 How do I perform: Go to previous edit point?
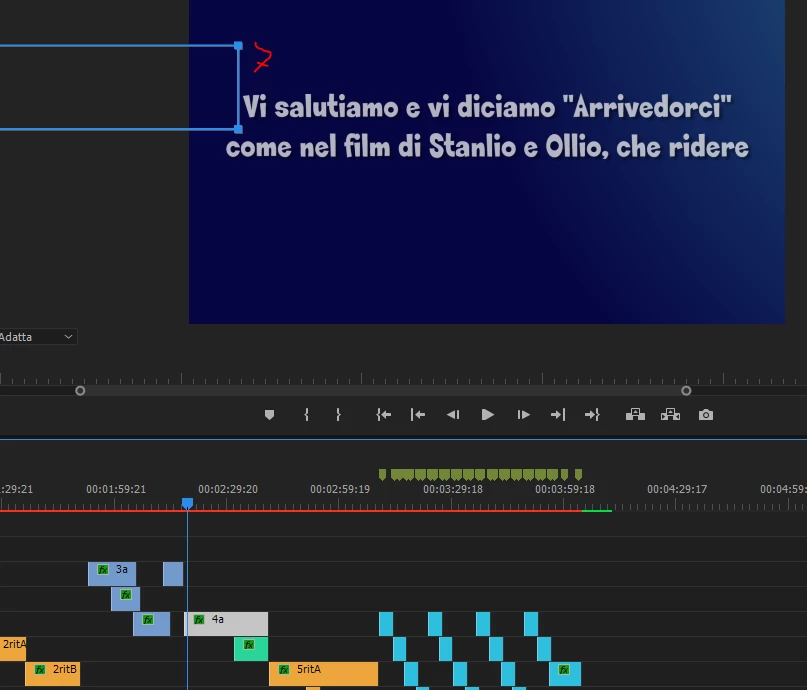click(x=418, y=415)
